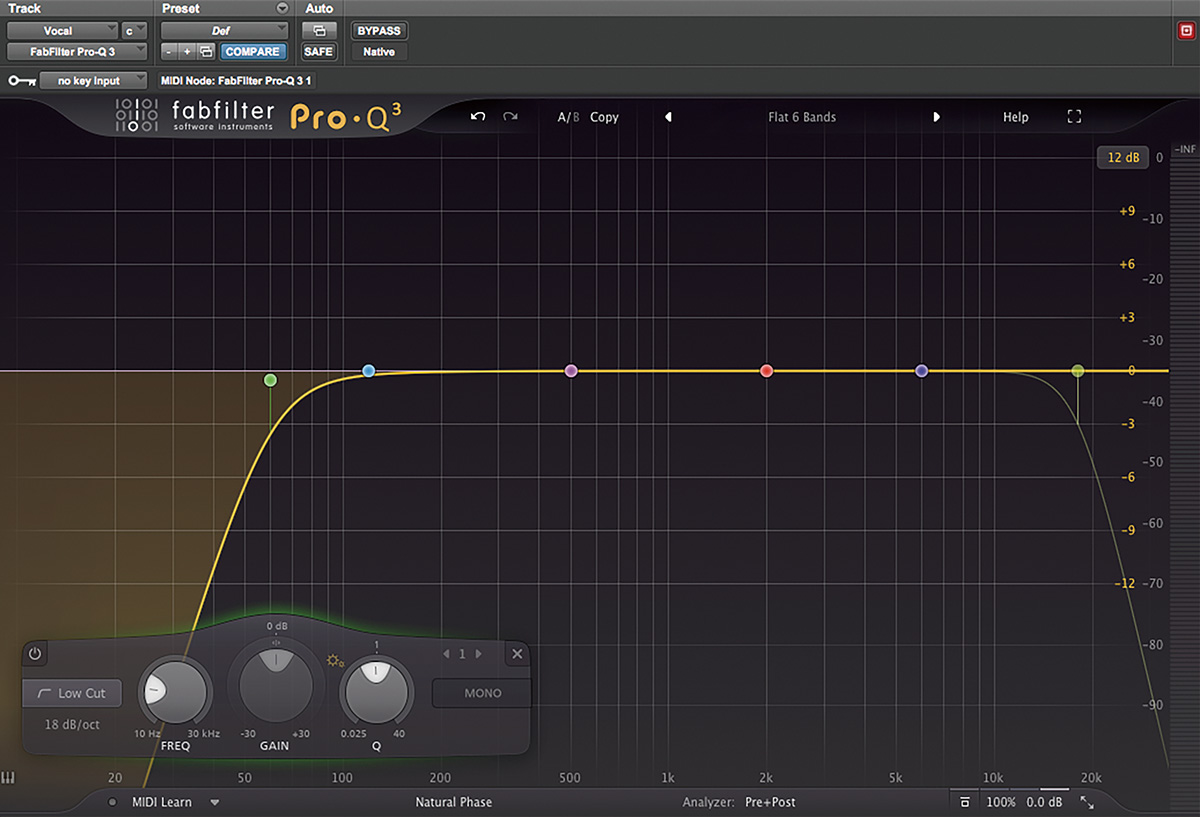Open the MIDI Learn dropdown arrow
This screenshot has width=1200, height=817.
click(x=214, y=802)
